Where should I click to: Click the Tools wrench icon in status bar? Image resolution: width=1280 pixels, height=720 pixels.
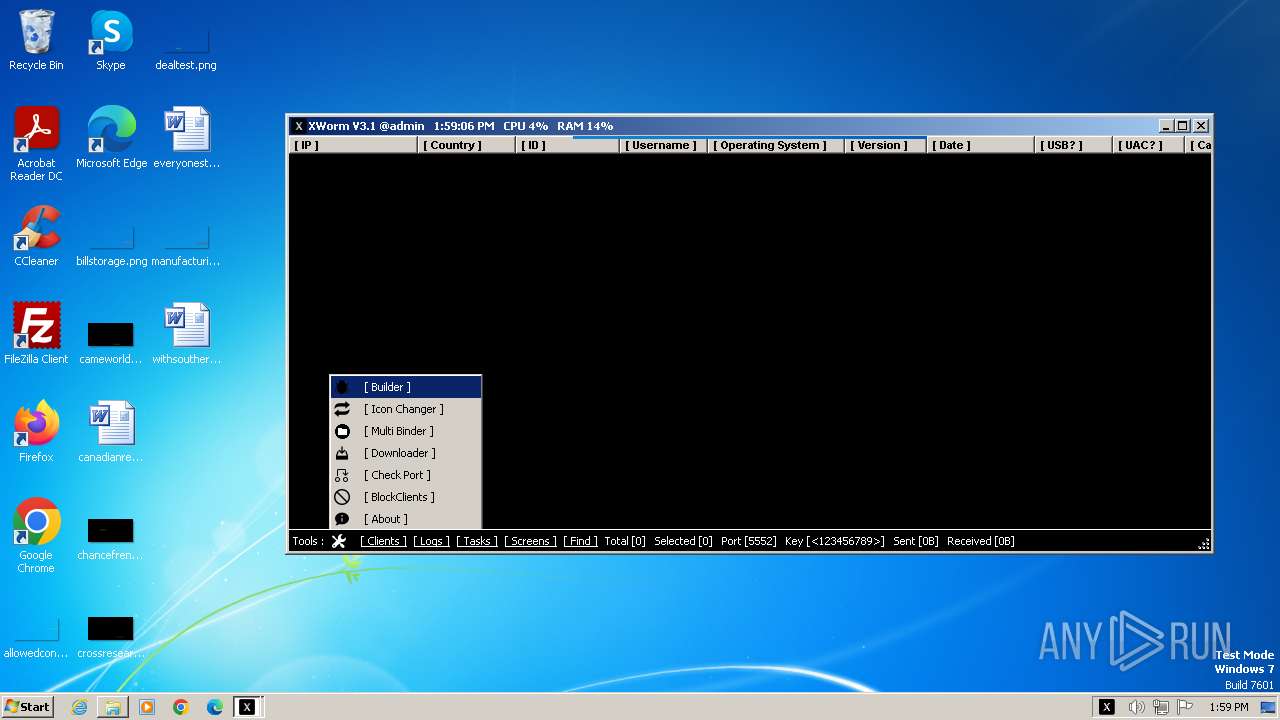[x=339, y=541]
